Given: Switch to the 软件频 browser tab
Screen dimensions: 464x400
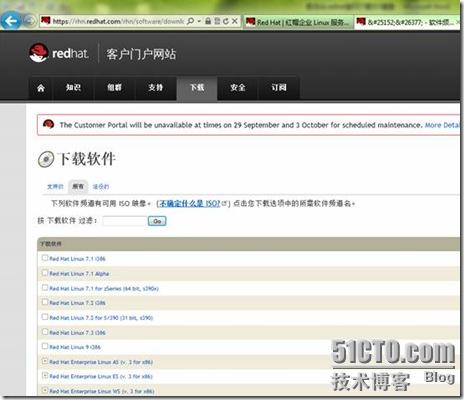Looking at the screenshot, I should tap(406, 22).
